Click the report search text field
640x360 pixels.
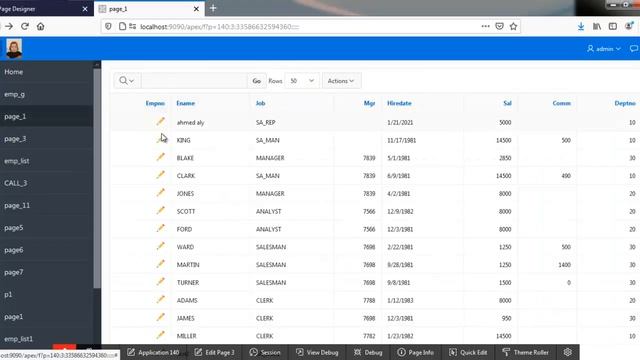(x=194, y=81)
